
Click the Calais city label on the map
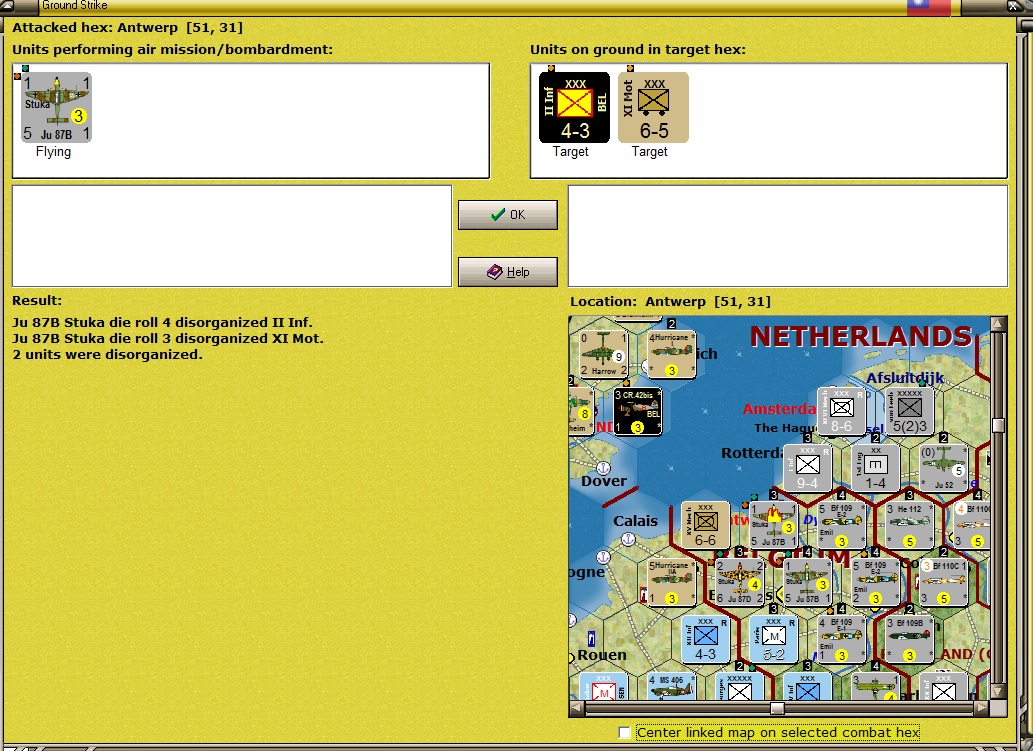(635, 521)
